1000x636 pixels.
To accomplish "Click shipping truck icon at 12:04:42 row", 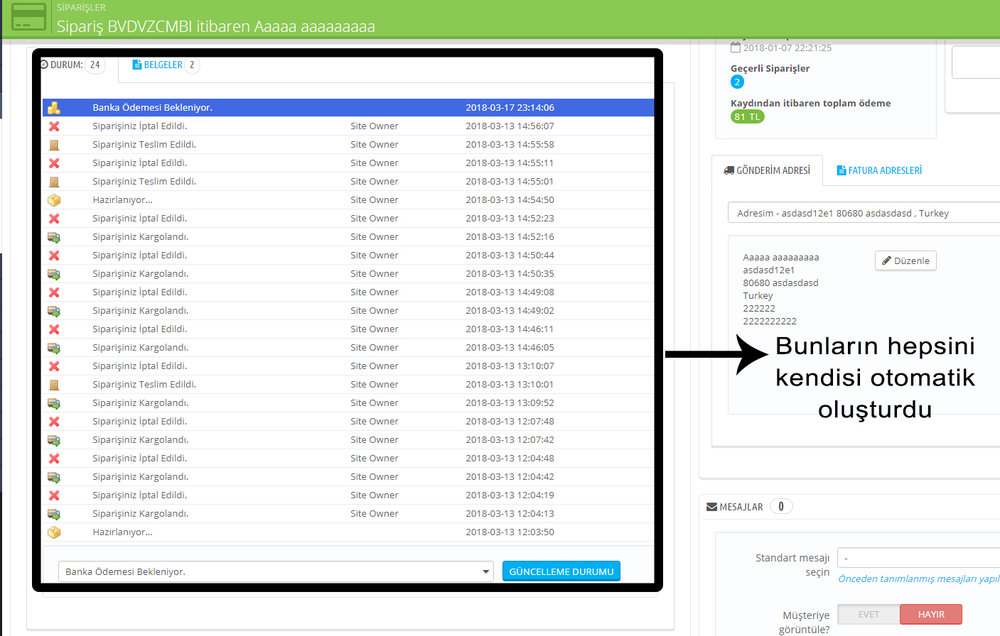I will click(54, 477).
